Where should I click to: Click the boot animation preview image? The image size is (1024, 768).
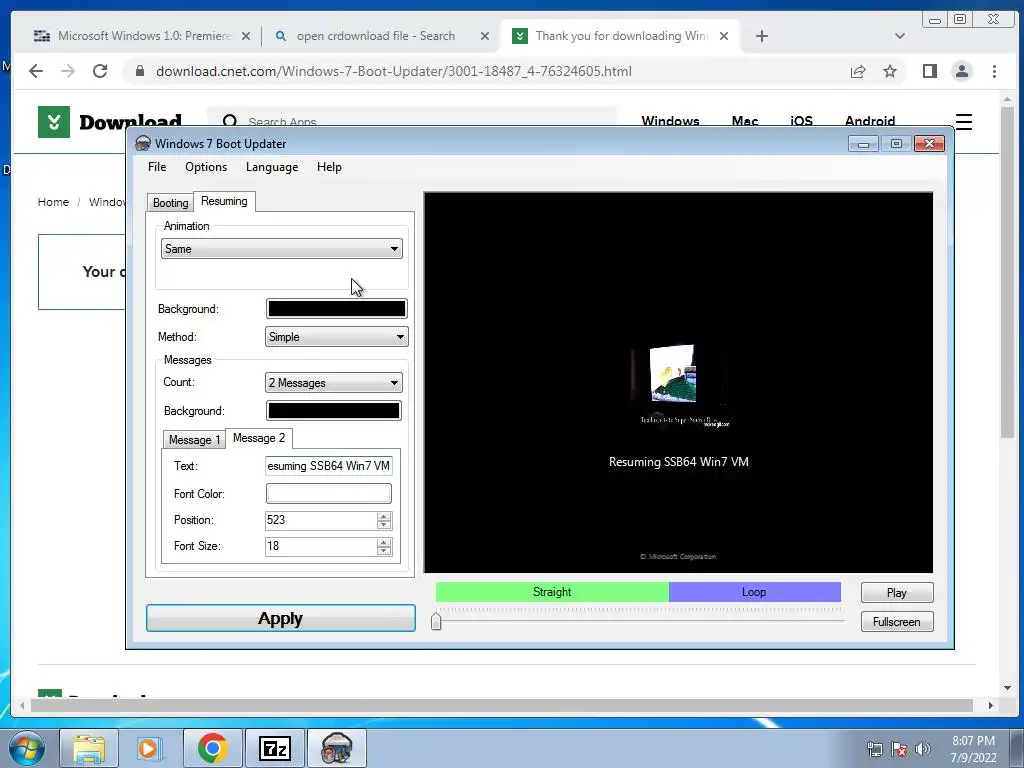(679, 383)
